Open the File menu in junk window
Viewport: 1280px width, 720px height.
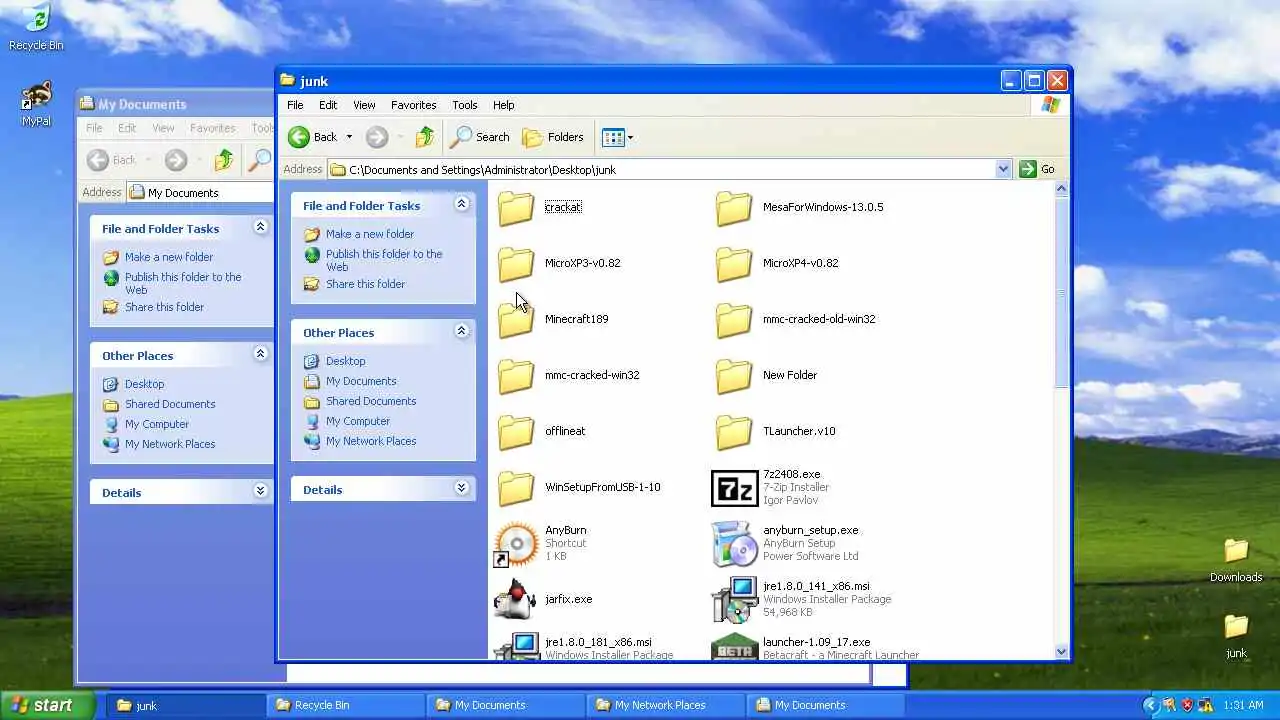point(295,105)
